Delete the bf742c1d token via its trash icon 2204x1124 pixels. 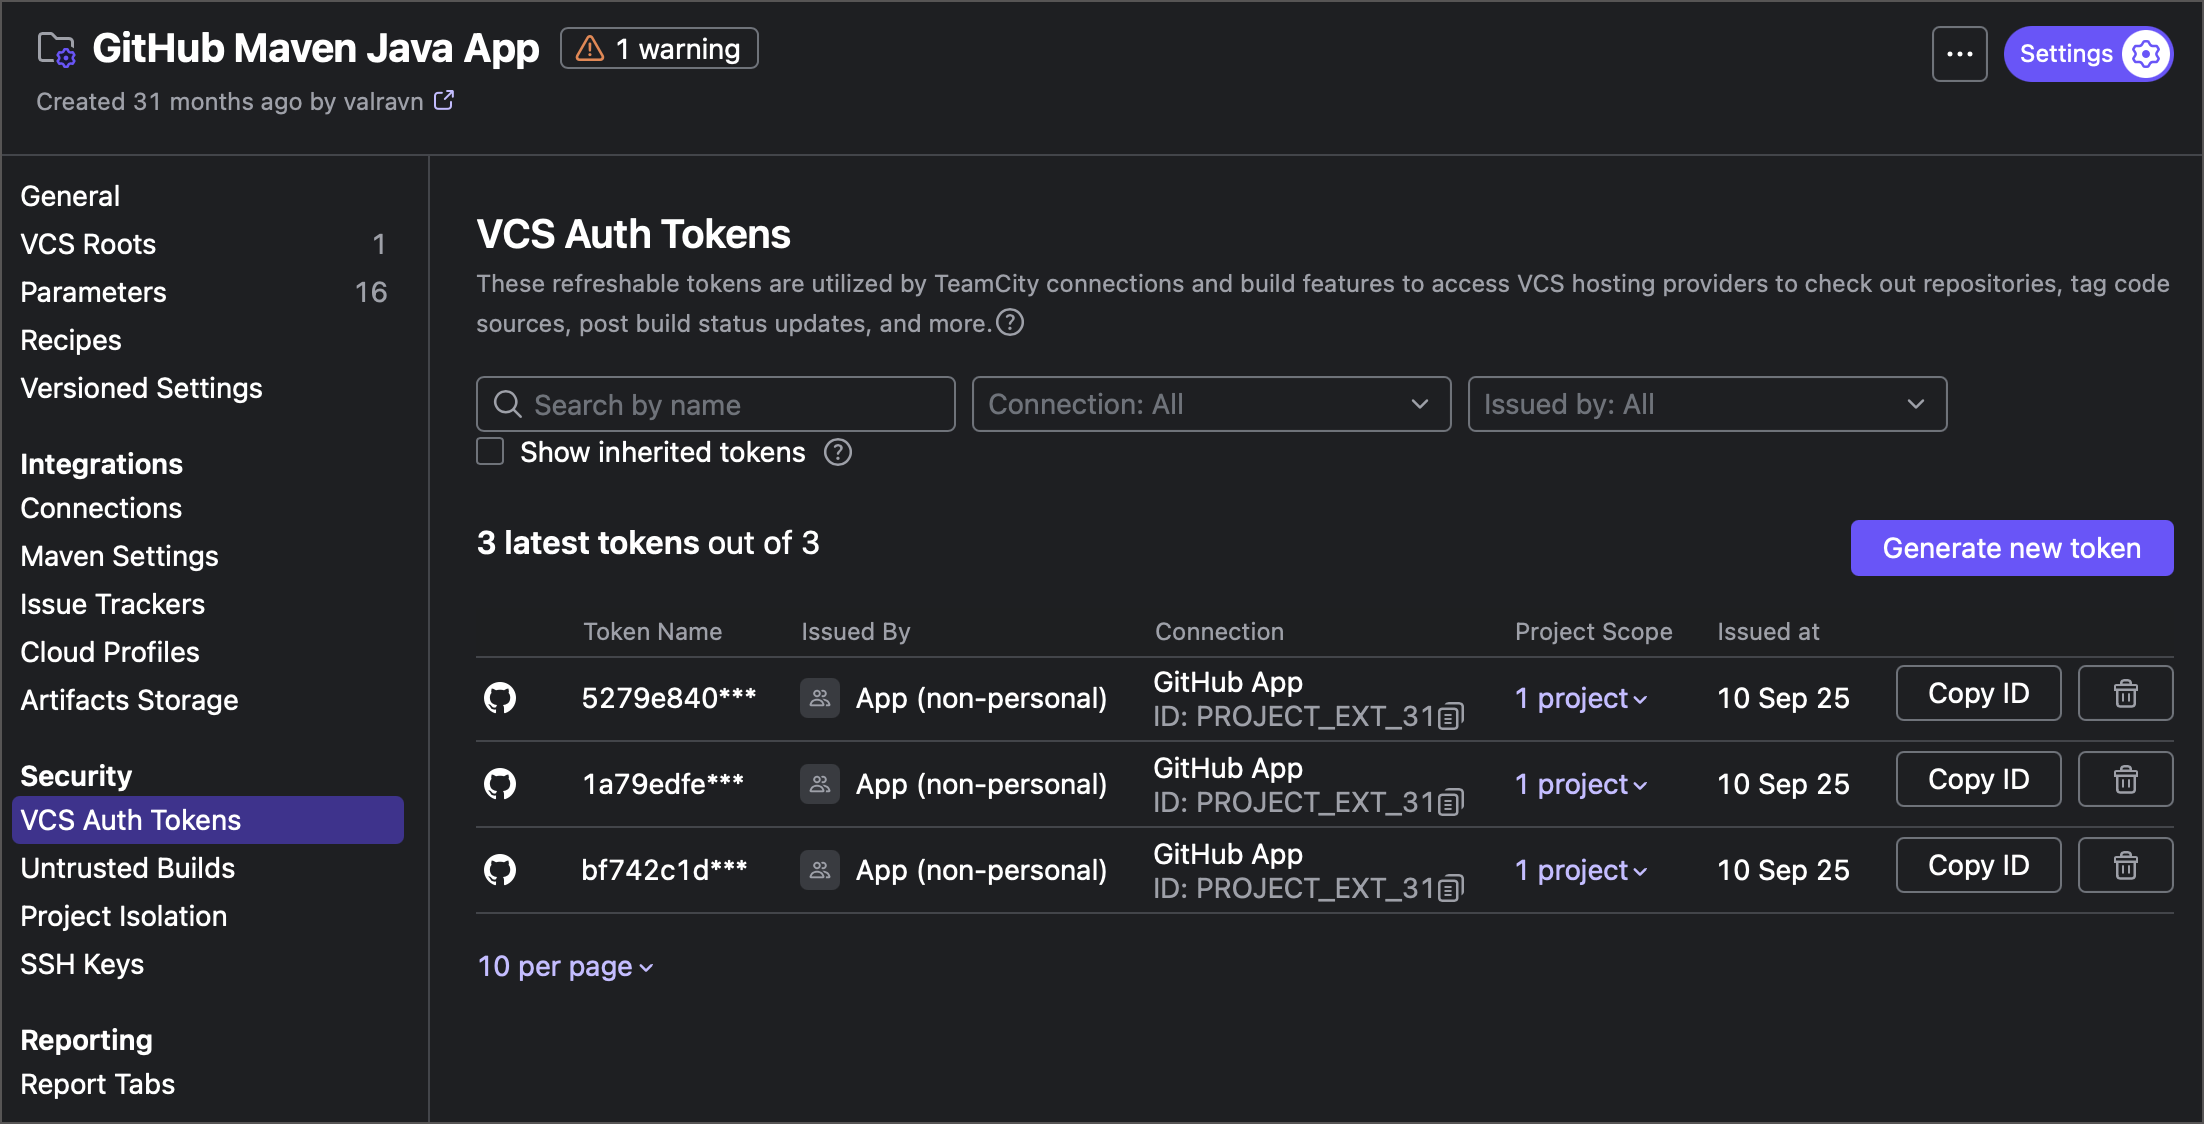(x=2124, y=865)
